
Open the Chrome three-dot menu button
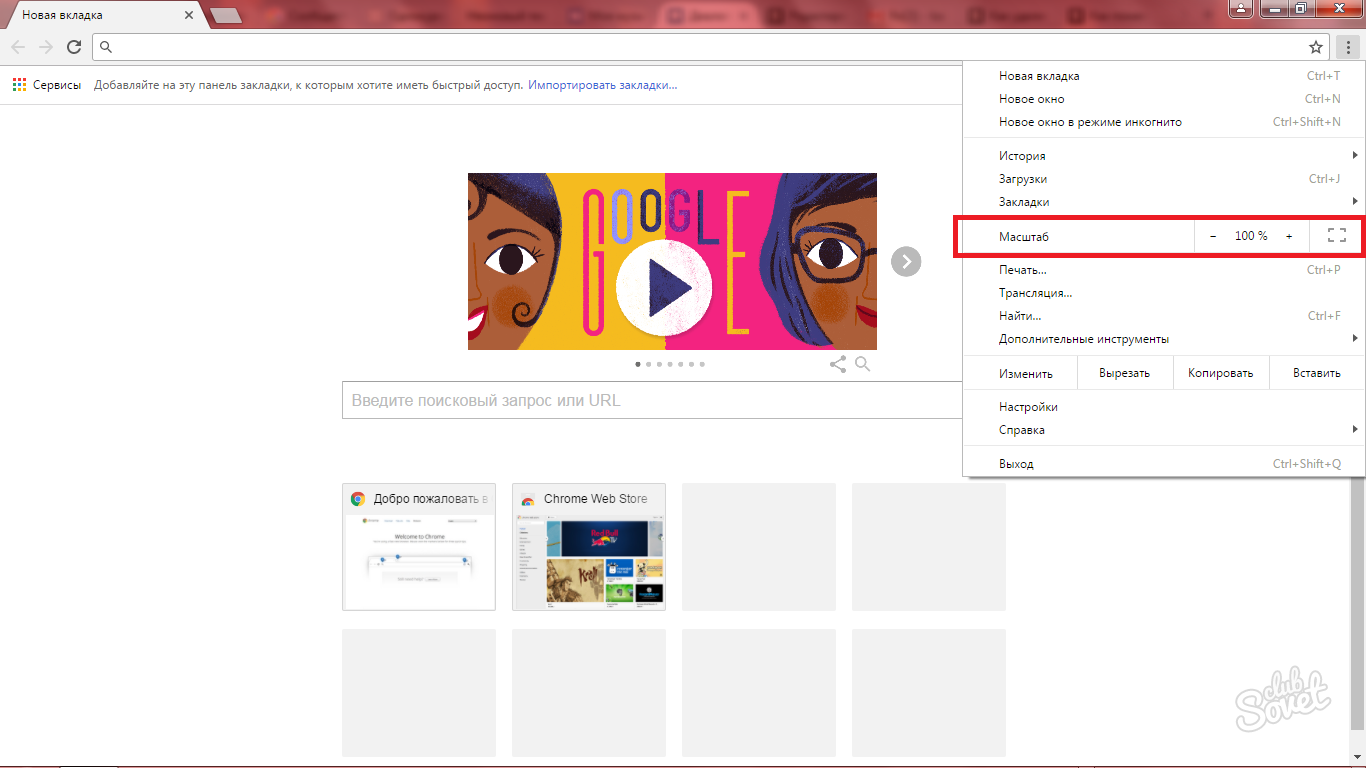tap(1348, 47)
